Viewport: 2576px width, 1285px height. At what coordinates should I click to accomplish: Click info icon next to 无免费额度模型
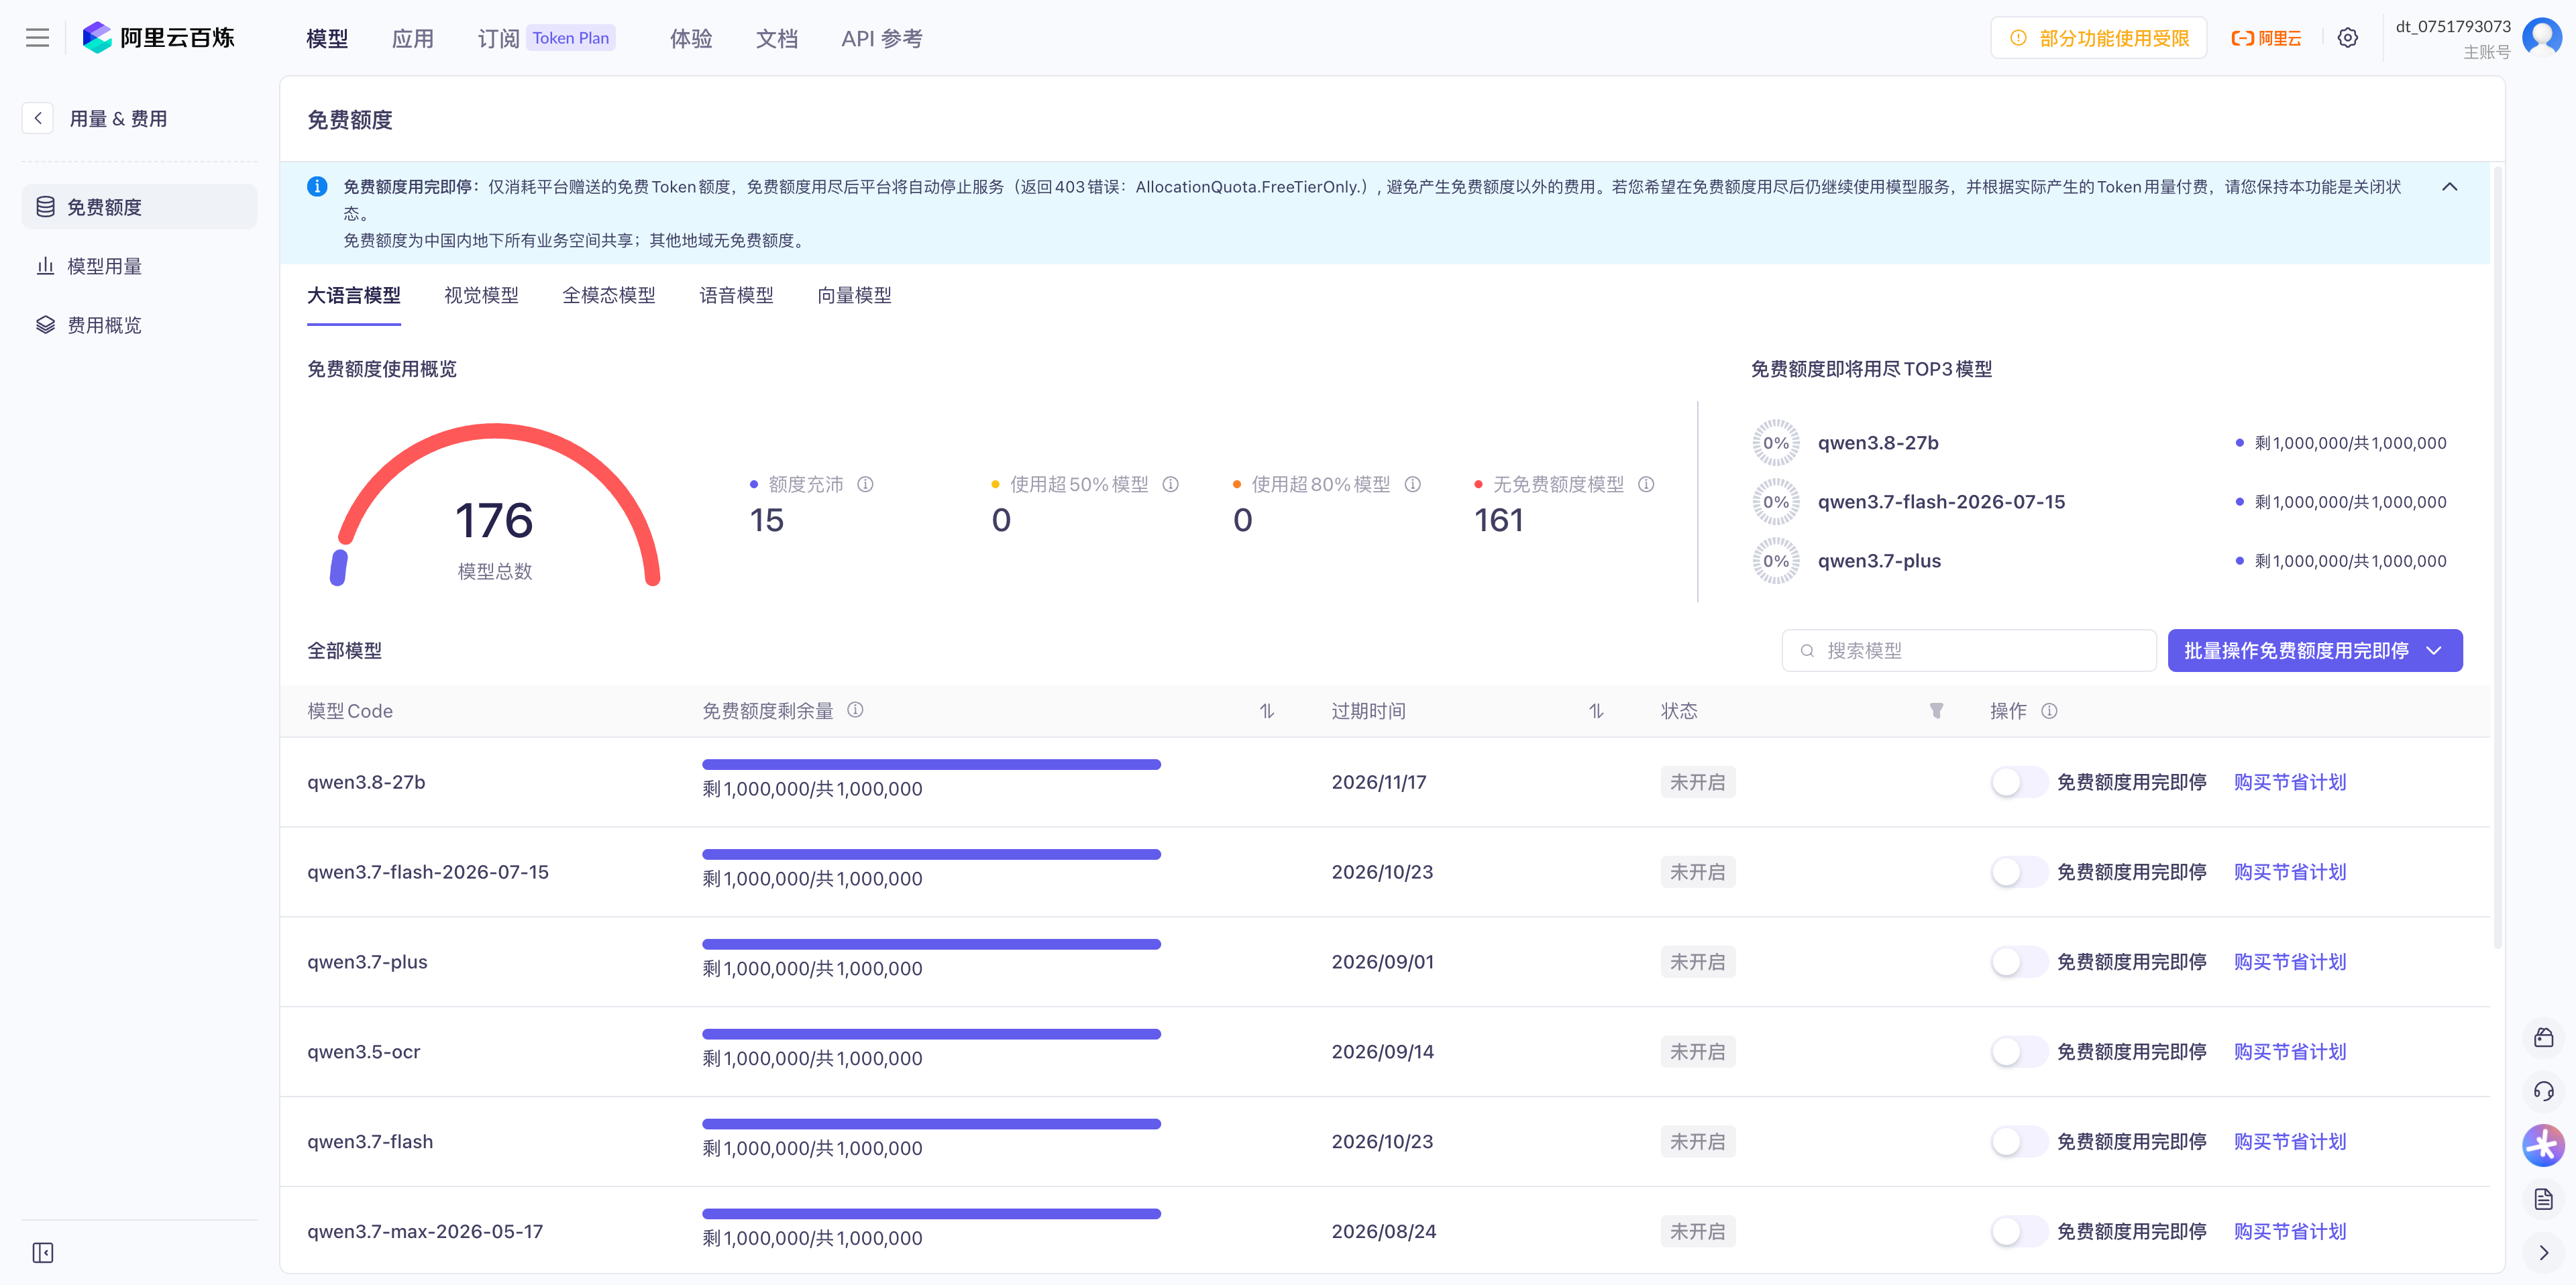pos(1646,484)
